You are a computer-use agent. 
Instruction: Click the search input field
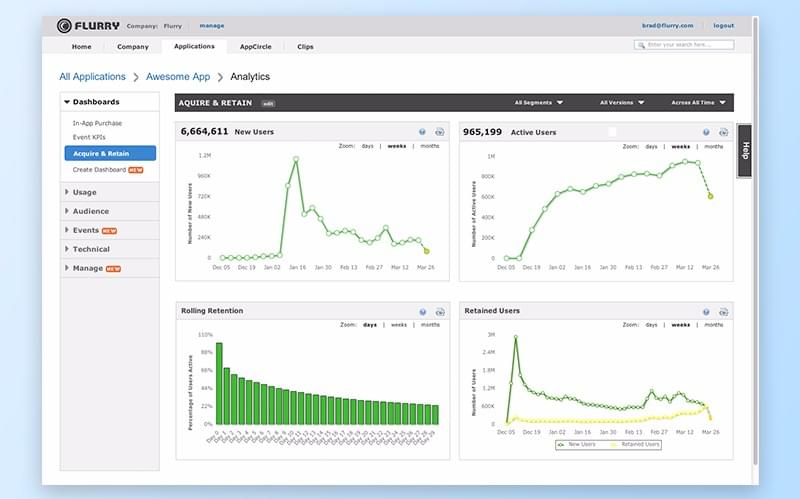coord(684,45)
